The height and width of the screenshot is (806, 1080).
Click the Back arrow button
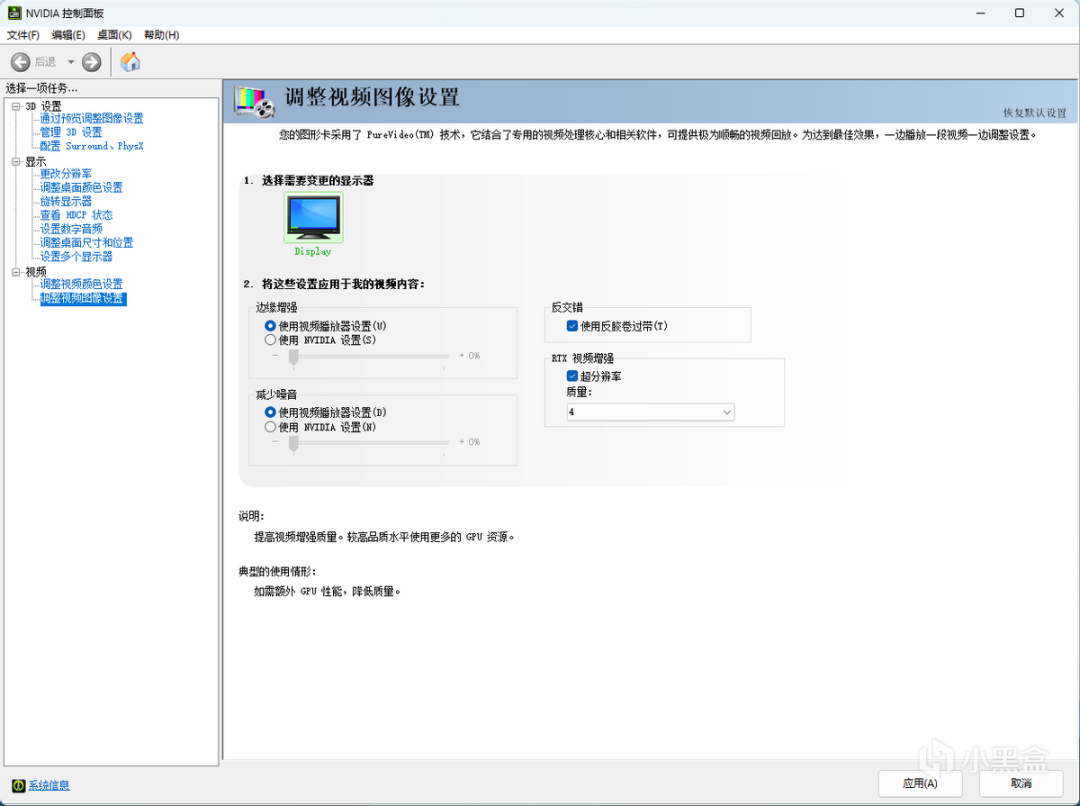(21, 62)
